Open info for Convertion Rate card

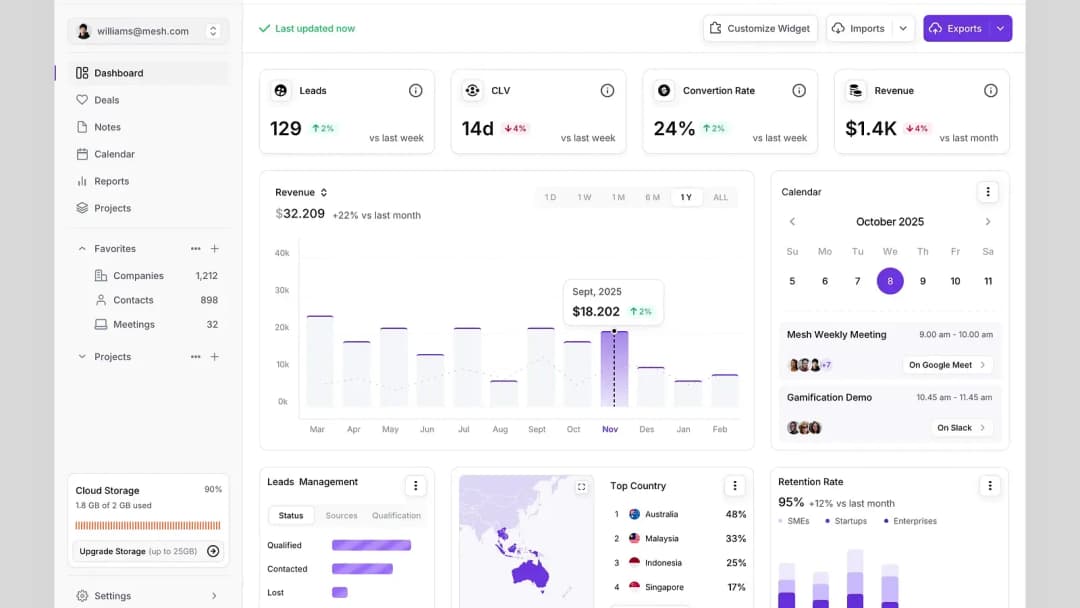click(799, 90)
